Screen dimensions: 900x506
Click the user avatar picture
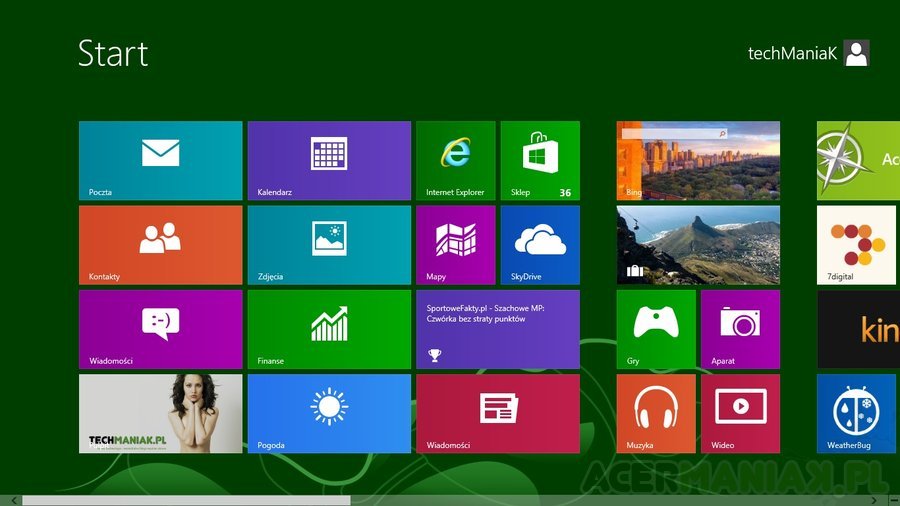pos(856,53)
